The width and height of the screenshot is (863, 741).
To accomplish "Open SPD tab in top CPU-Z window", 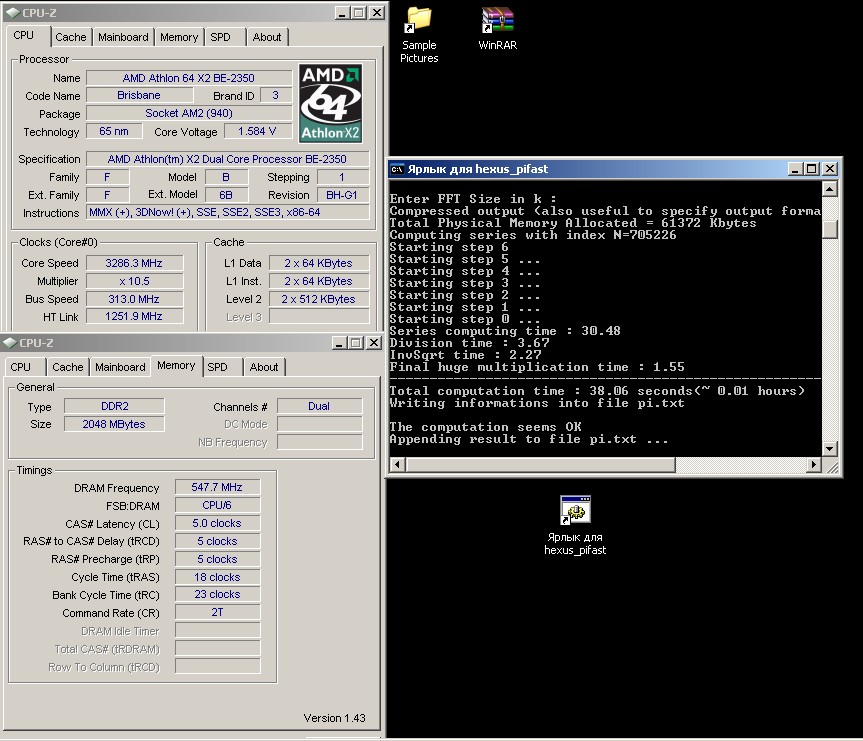I will [x=220, y=37].
